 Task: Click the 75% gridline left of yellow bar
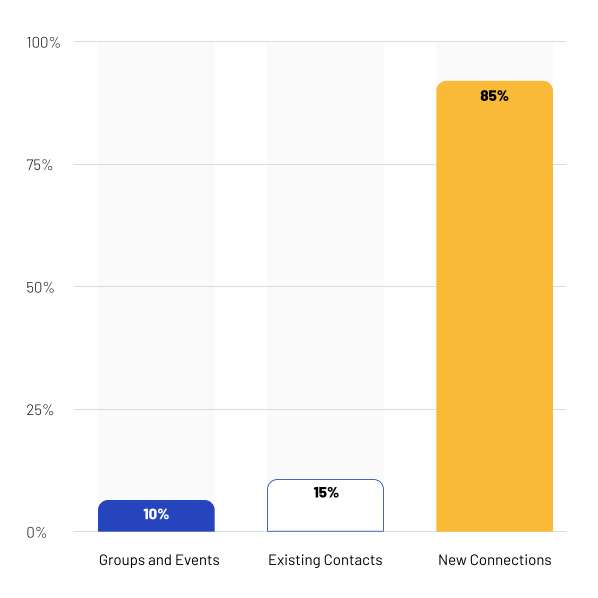pos(410,164)
